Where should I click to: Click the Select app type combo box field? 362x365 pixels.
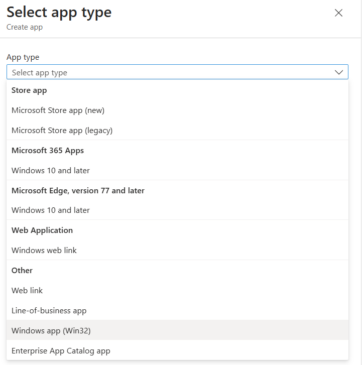[177, 72]
